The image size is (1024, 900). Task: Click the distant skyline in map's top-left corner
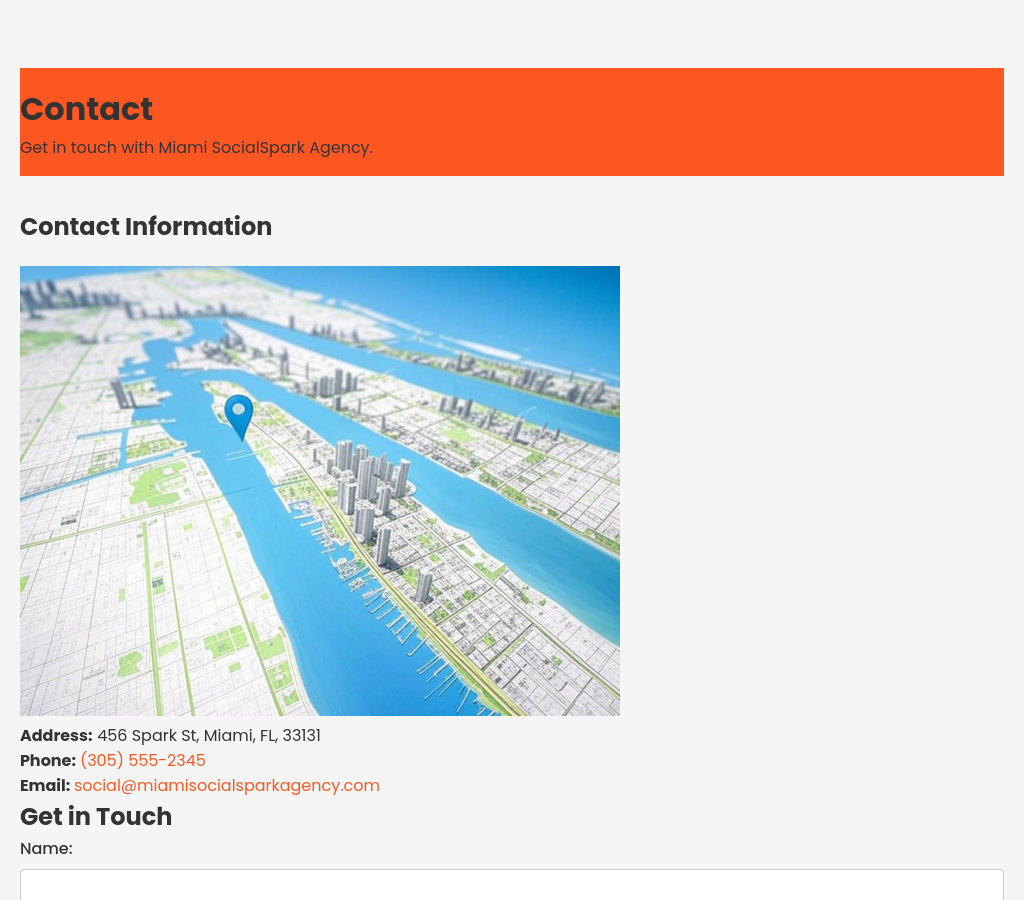click(60, 295)
